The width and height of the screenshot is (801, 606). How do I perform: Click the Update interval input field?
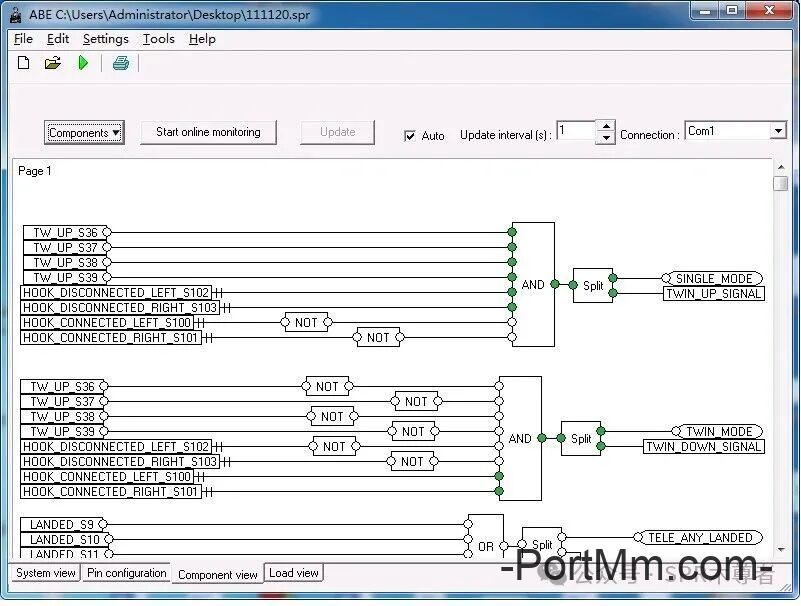pos(575,131)
